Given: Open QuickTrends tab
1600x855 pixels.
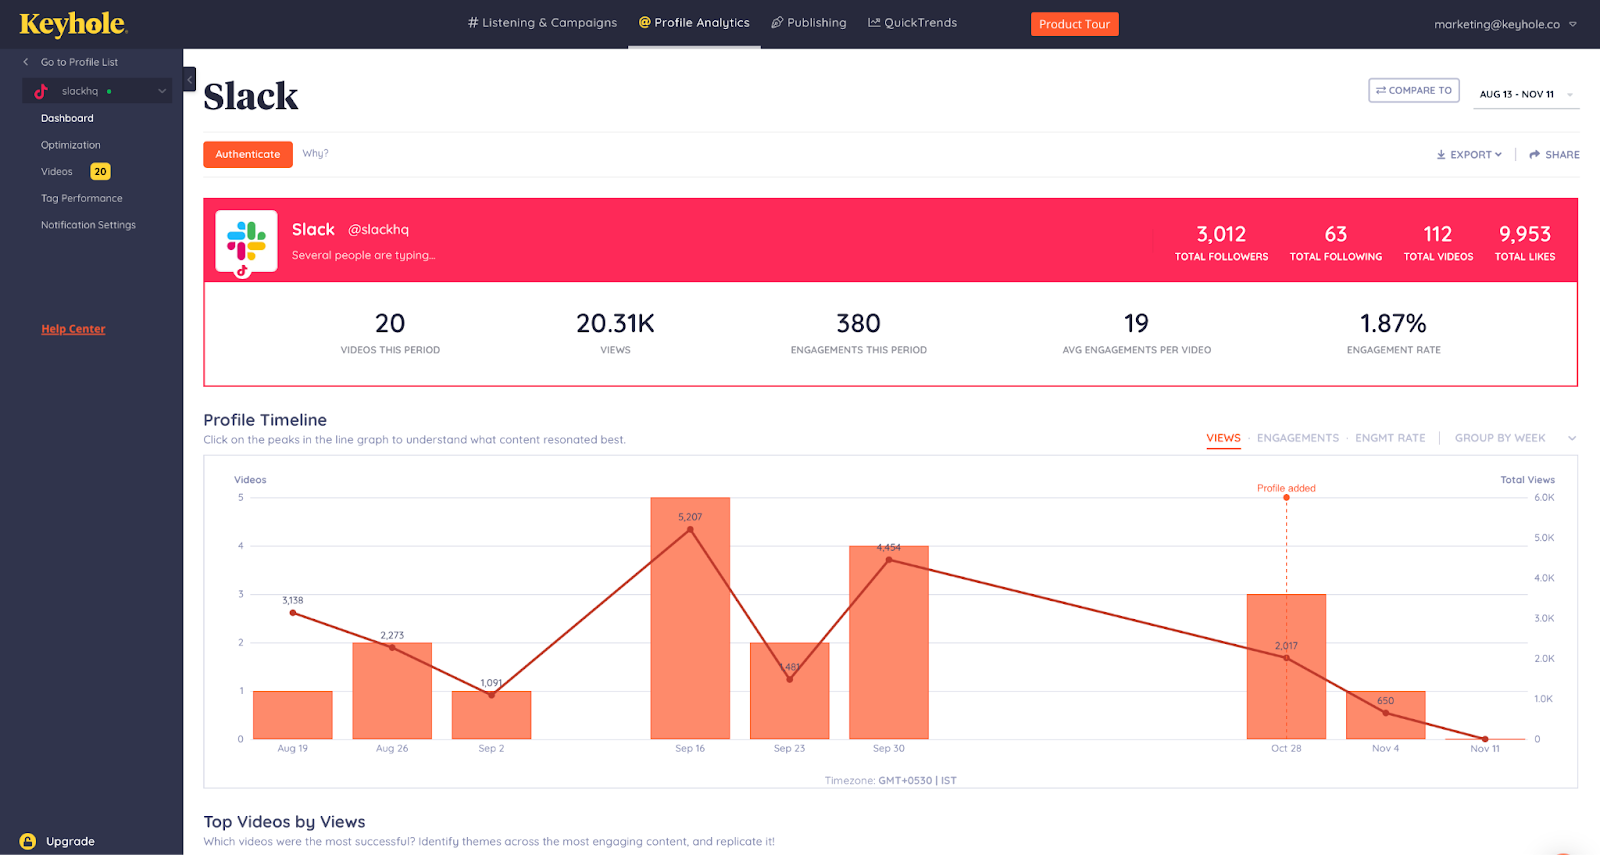Looking at the screenshot, I should click(912, 23).
